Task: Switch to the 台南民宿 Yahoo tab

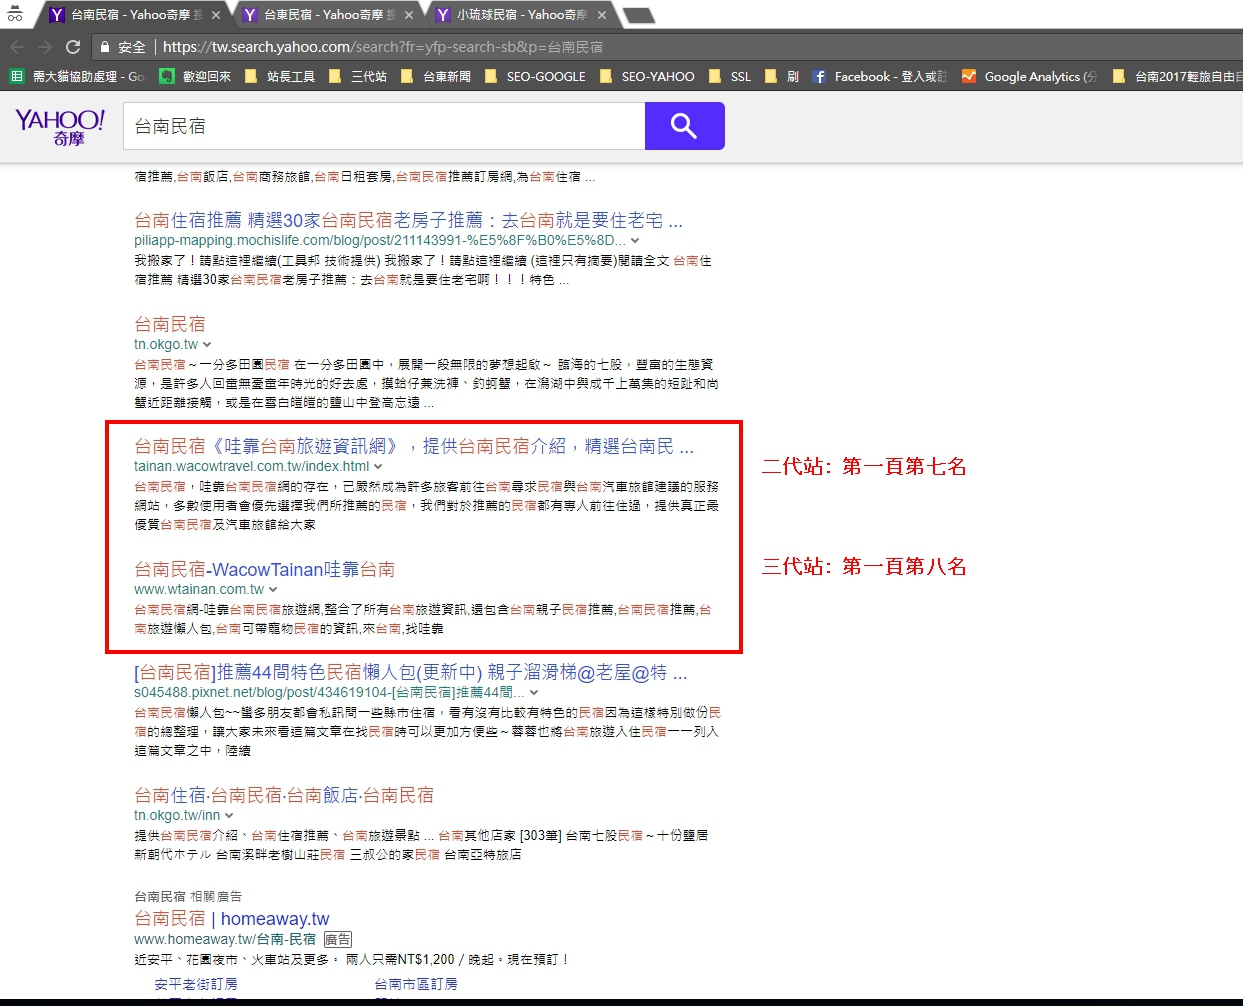Action: (x=135, y=15)
